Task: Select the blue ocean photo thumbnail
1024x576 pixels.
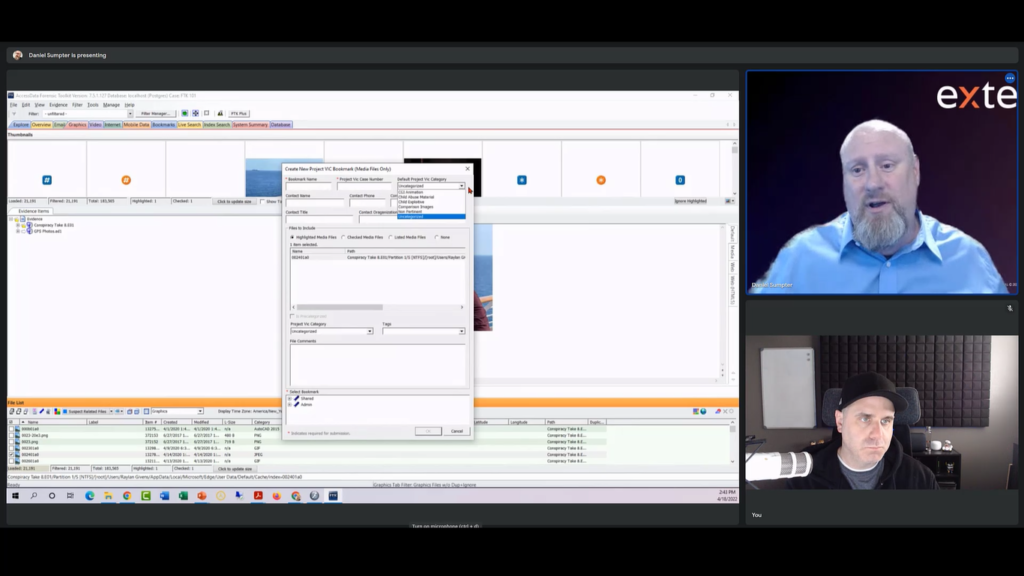Action: tap(264, 178)
